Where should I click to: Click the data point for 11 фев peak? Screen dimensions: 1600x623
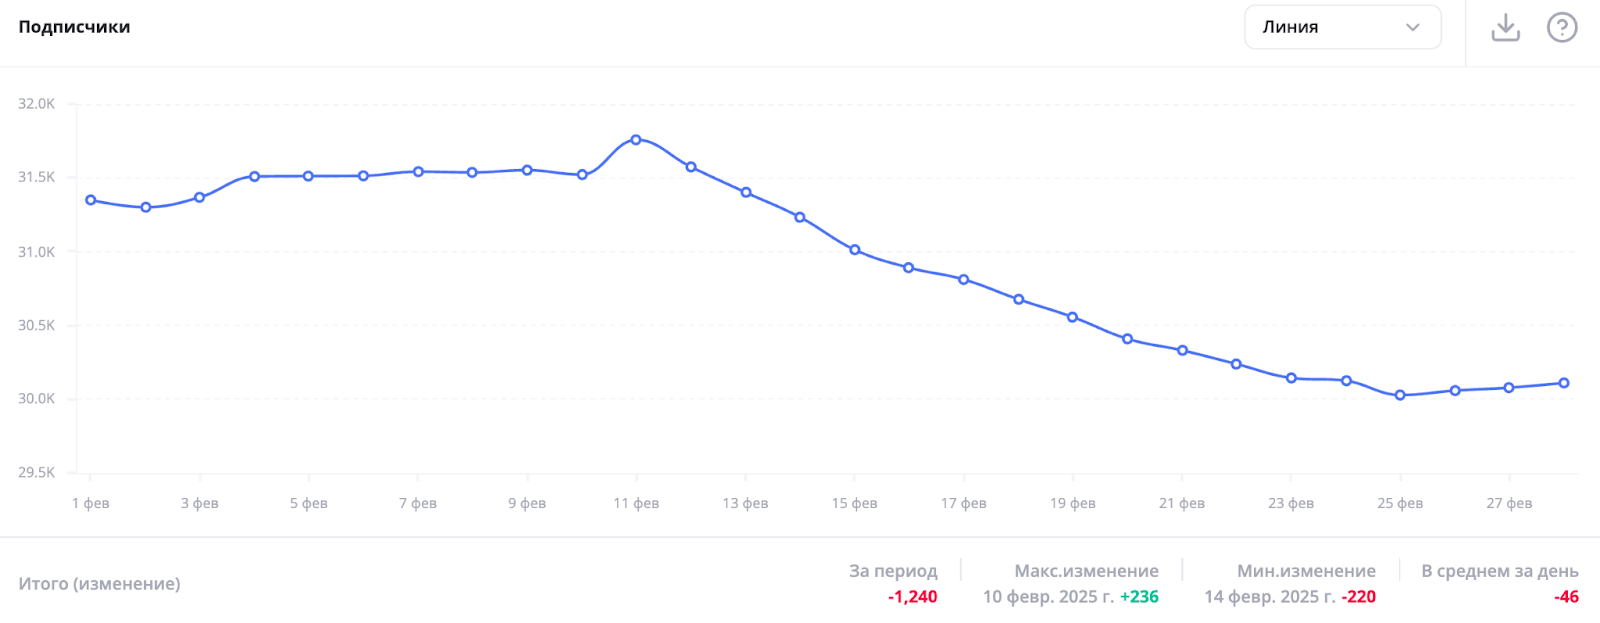pos(636,140)
